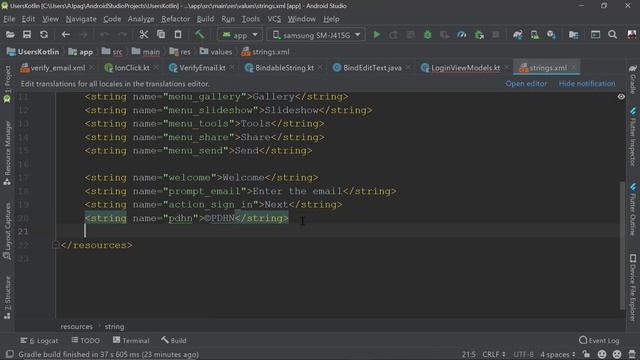Toggle the inspections eye icon in editor
640x360 pixels.
coord(621,97)
